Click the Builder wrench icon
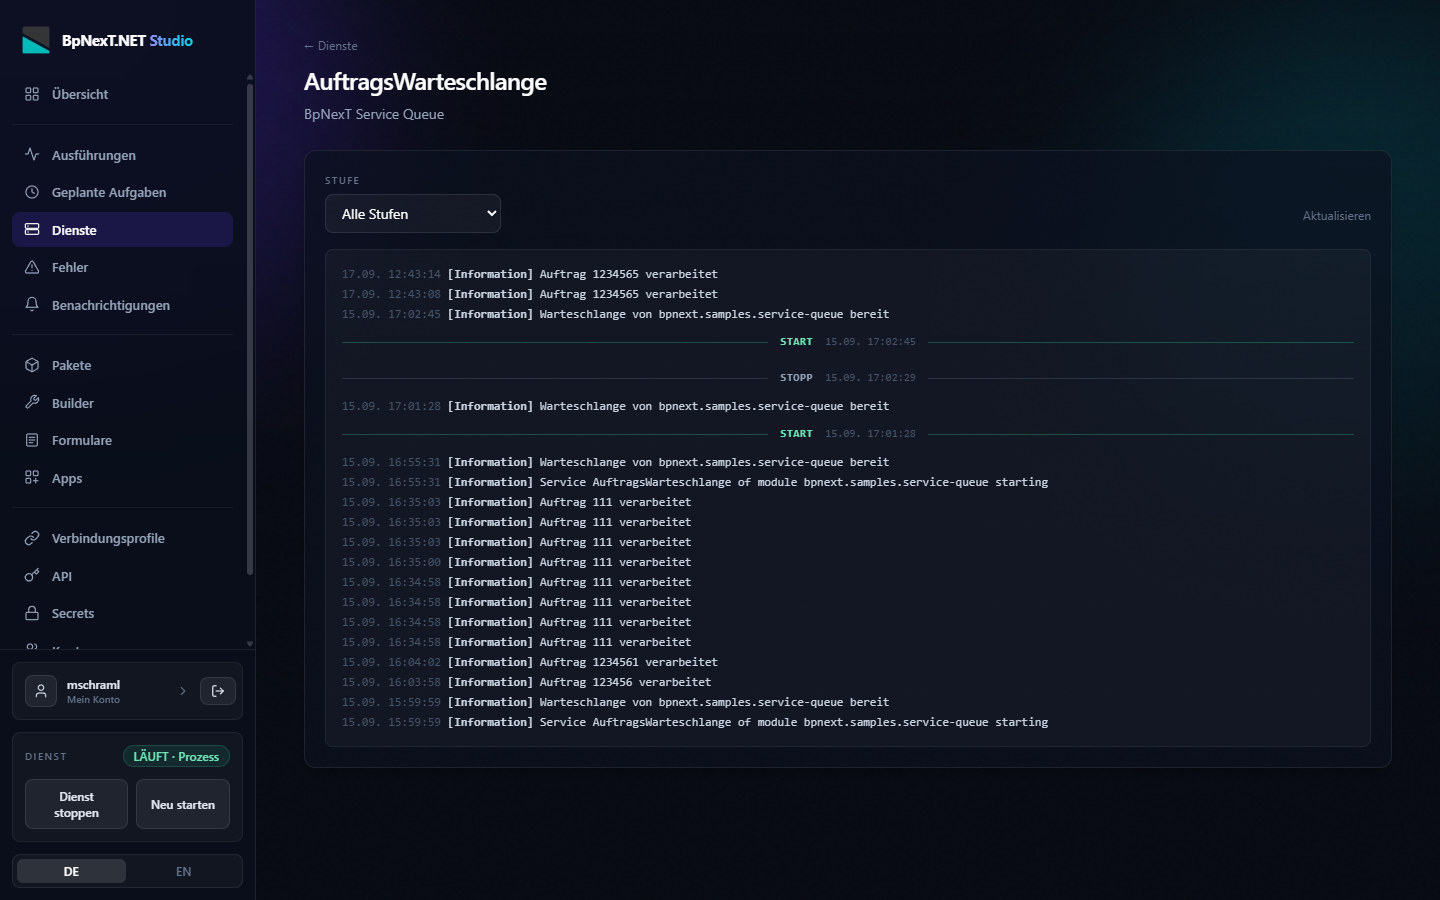Screen dimensions: 1440x900 click(32, 403)
